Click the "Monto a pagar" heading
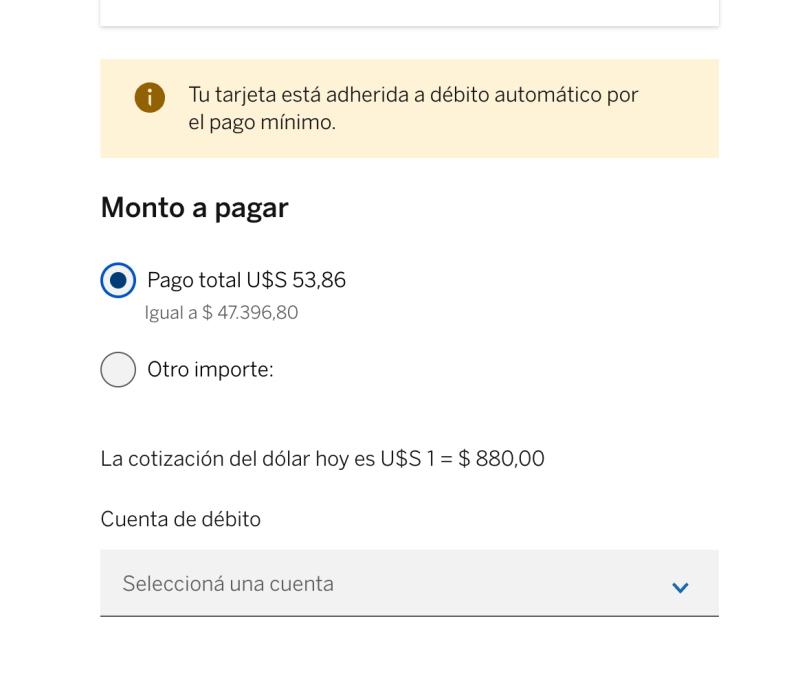The width and height of the screenshot is (800, 698). (194, 208)
